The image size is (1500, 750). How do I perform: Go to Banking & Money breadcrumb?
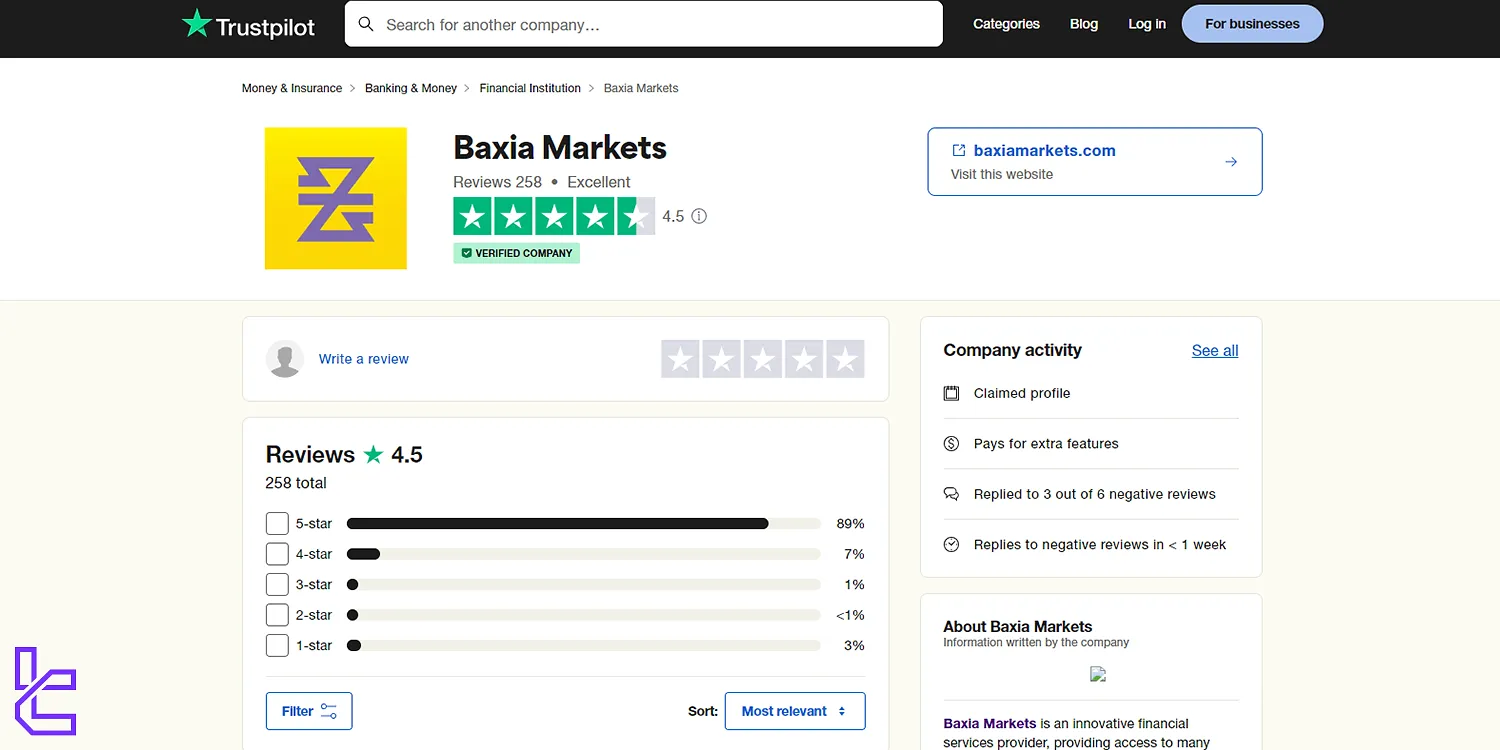[x=411, y=88]
